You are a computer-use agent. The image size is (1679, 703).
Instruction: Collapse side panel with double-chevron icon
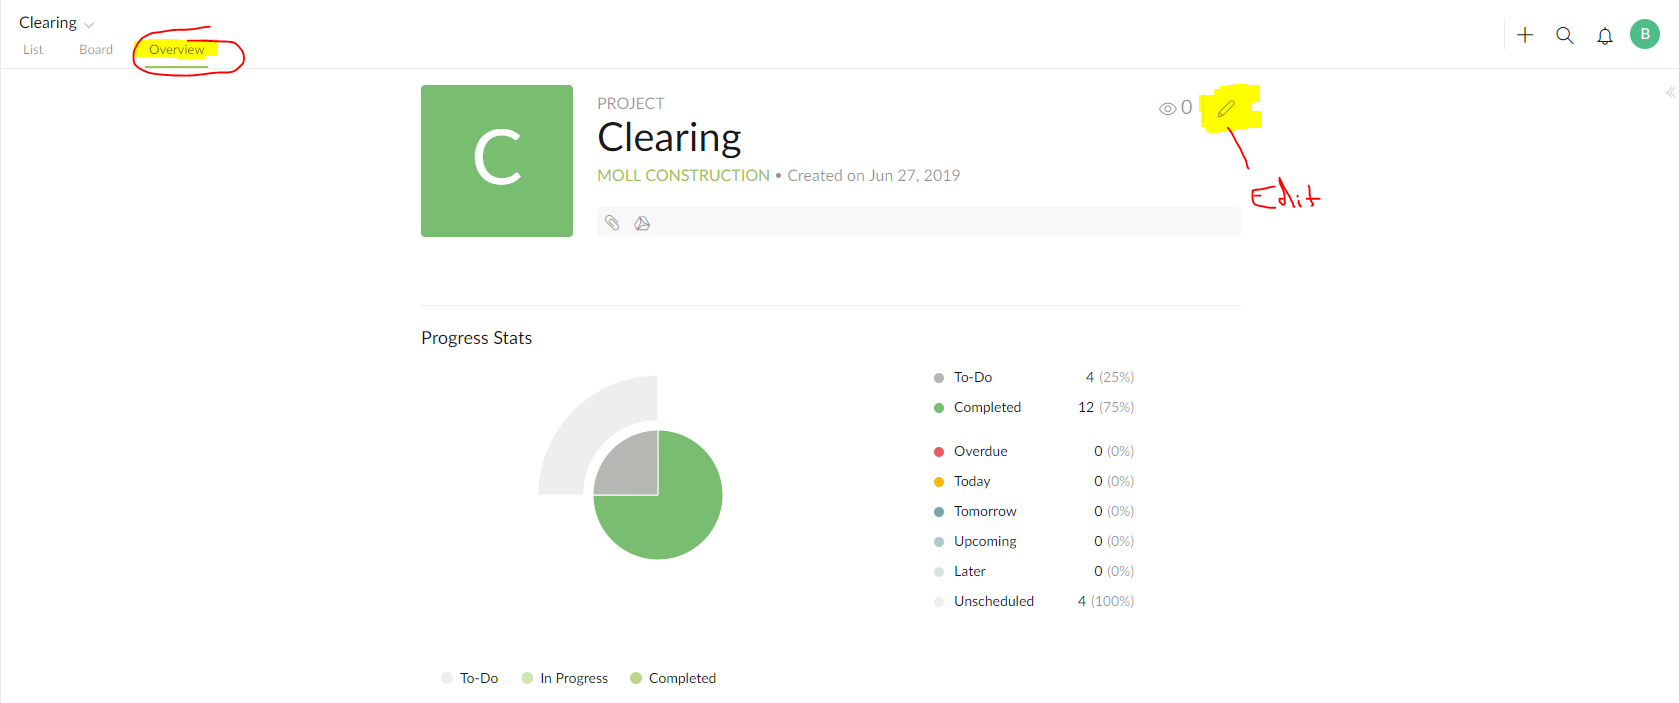click(x=1670, y=92)
